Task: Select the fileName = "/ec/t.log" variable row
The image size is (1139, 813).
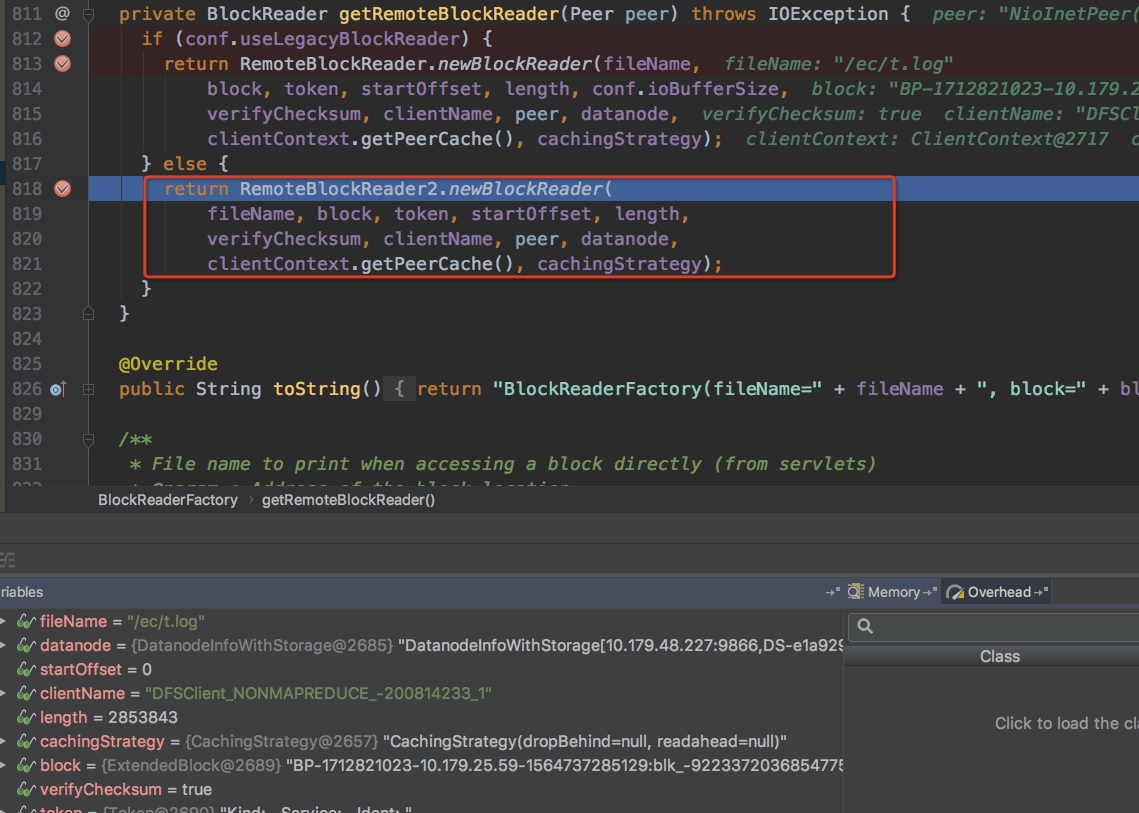Action: [x=421, y=621]
